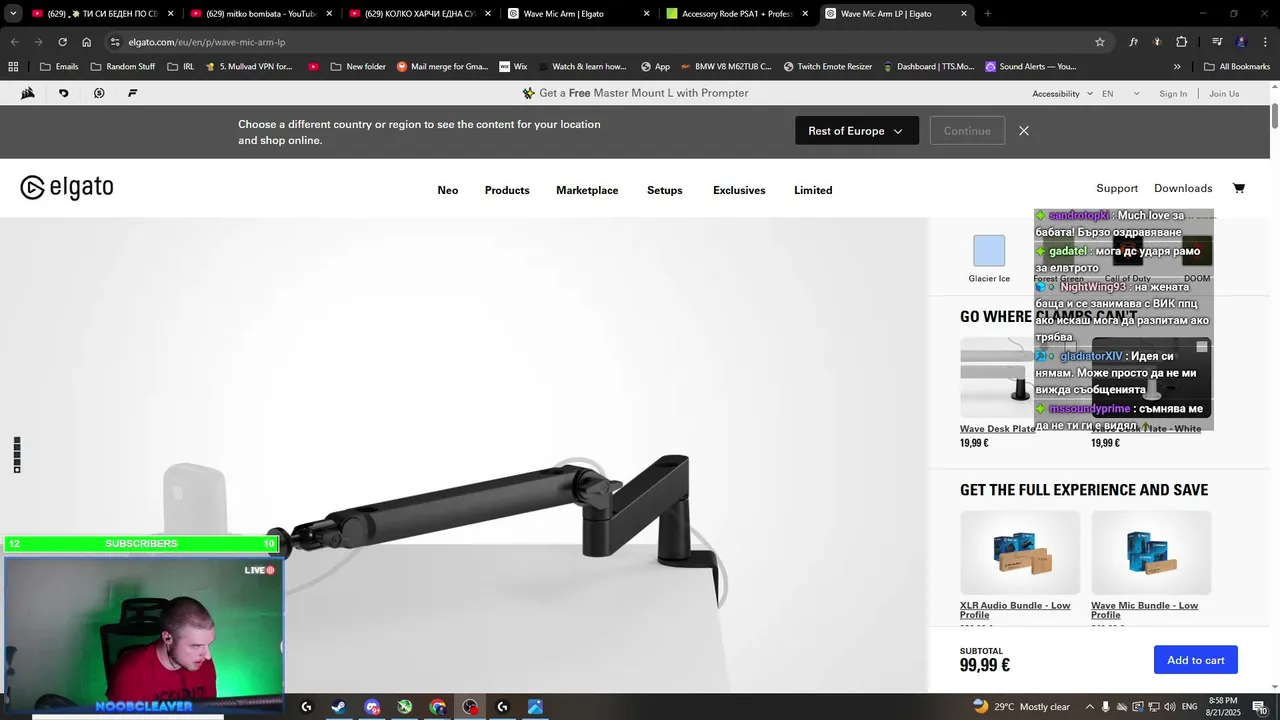This screenshot has height=720, width=1280.
Task: Click the site information icon in address bar
Action: [x=115, y=42]
